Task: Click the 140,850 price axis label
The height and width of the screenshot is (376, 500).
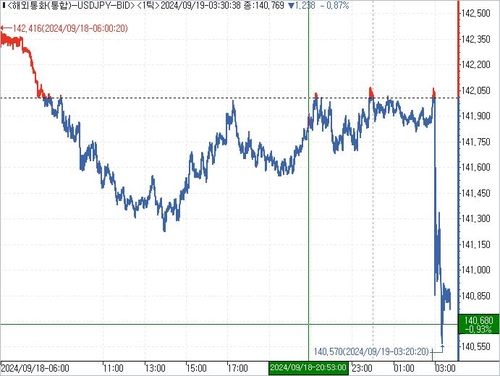Action: pos(476,296)
